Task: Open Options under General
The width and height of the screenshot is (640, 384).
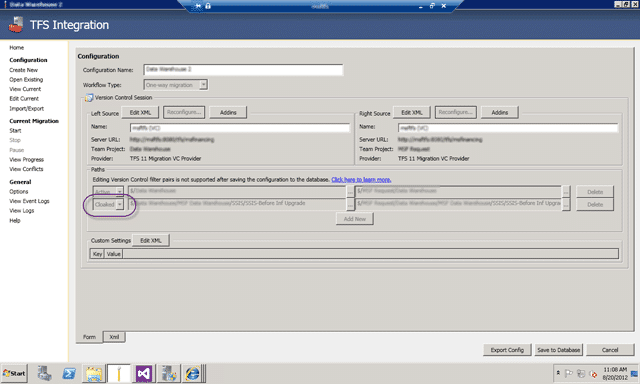Action: click(19, 191)
